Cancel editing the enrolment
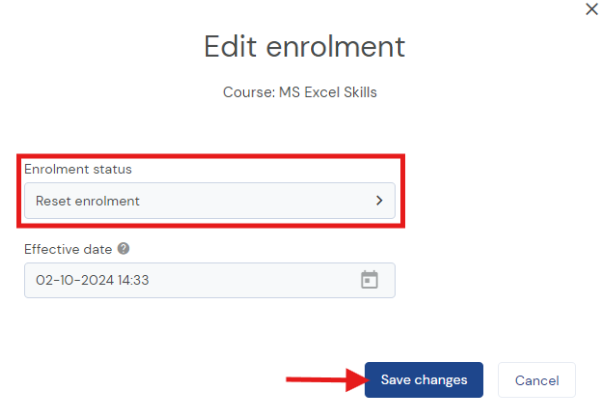609x409 pixels. click(x=537, y=380)
